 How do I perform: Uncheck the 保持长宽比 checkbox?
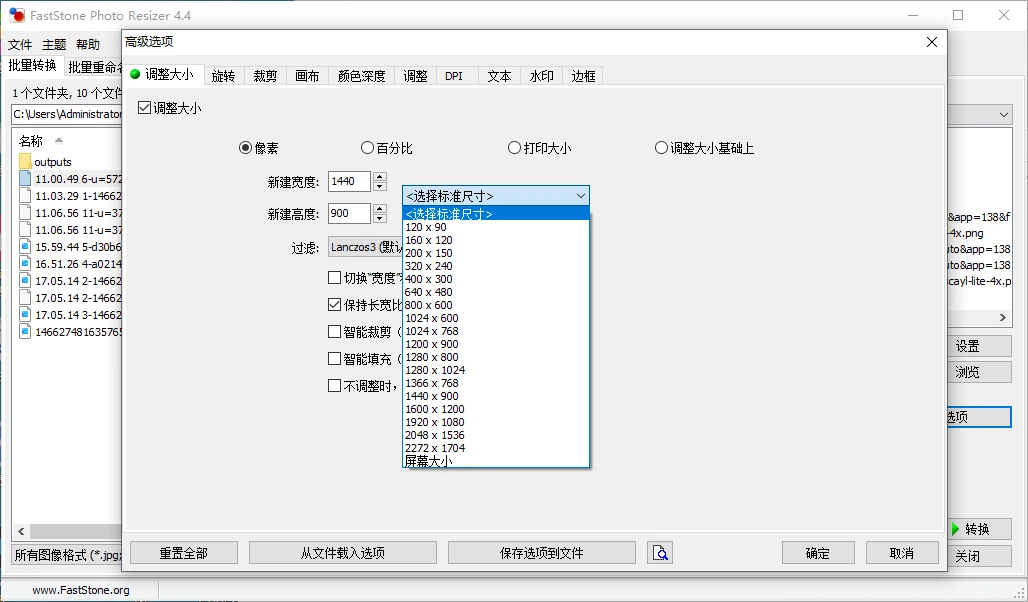coord(337,305)
